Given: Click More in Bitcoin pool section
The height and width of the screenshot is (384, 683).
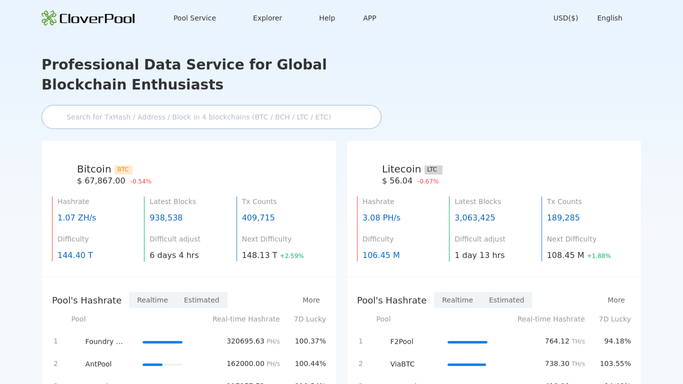Looking at the screenshot, I should tap(311, 300).
